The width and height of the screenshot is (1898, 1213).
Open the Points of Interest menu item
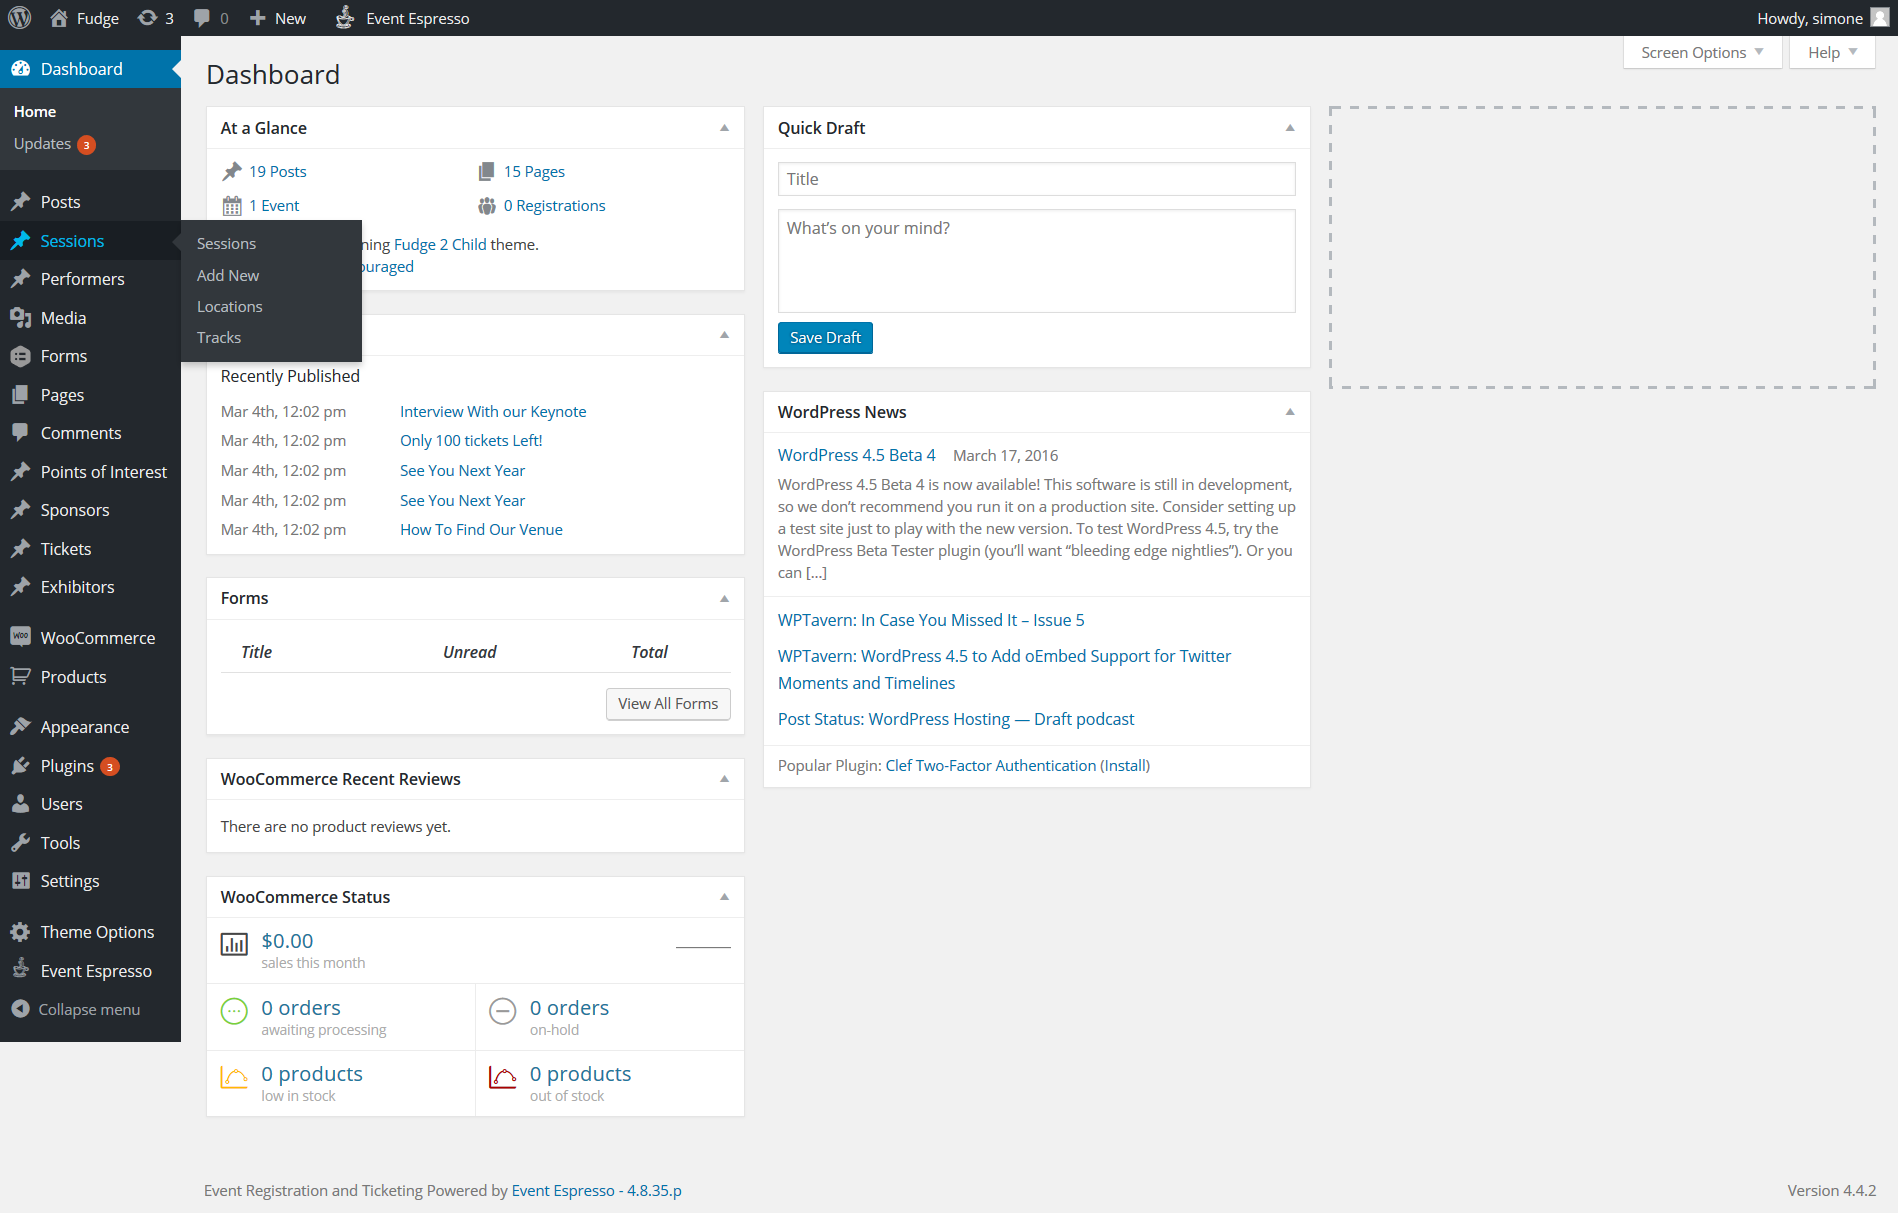tap(90, 472)
